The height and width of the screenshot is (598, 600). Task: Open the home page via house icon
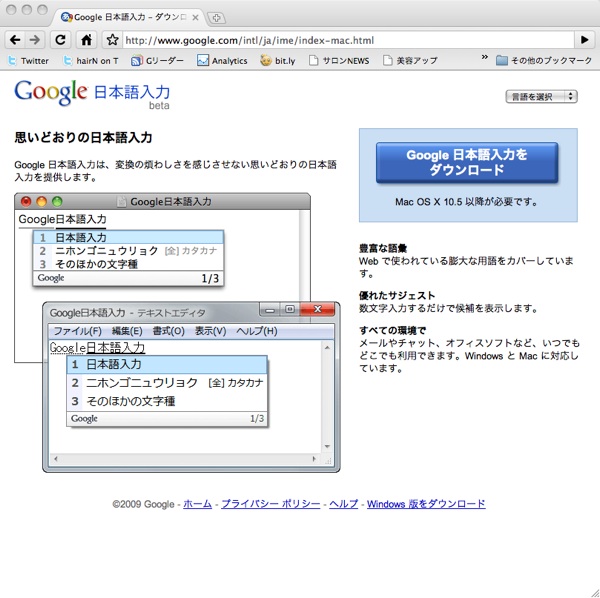click(86, 39)
